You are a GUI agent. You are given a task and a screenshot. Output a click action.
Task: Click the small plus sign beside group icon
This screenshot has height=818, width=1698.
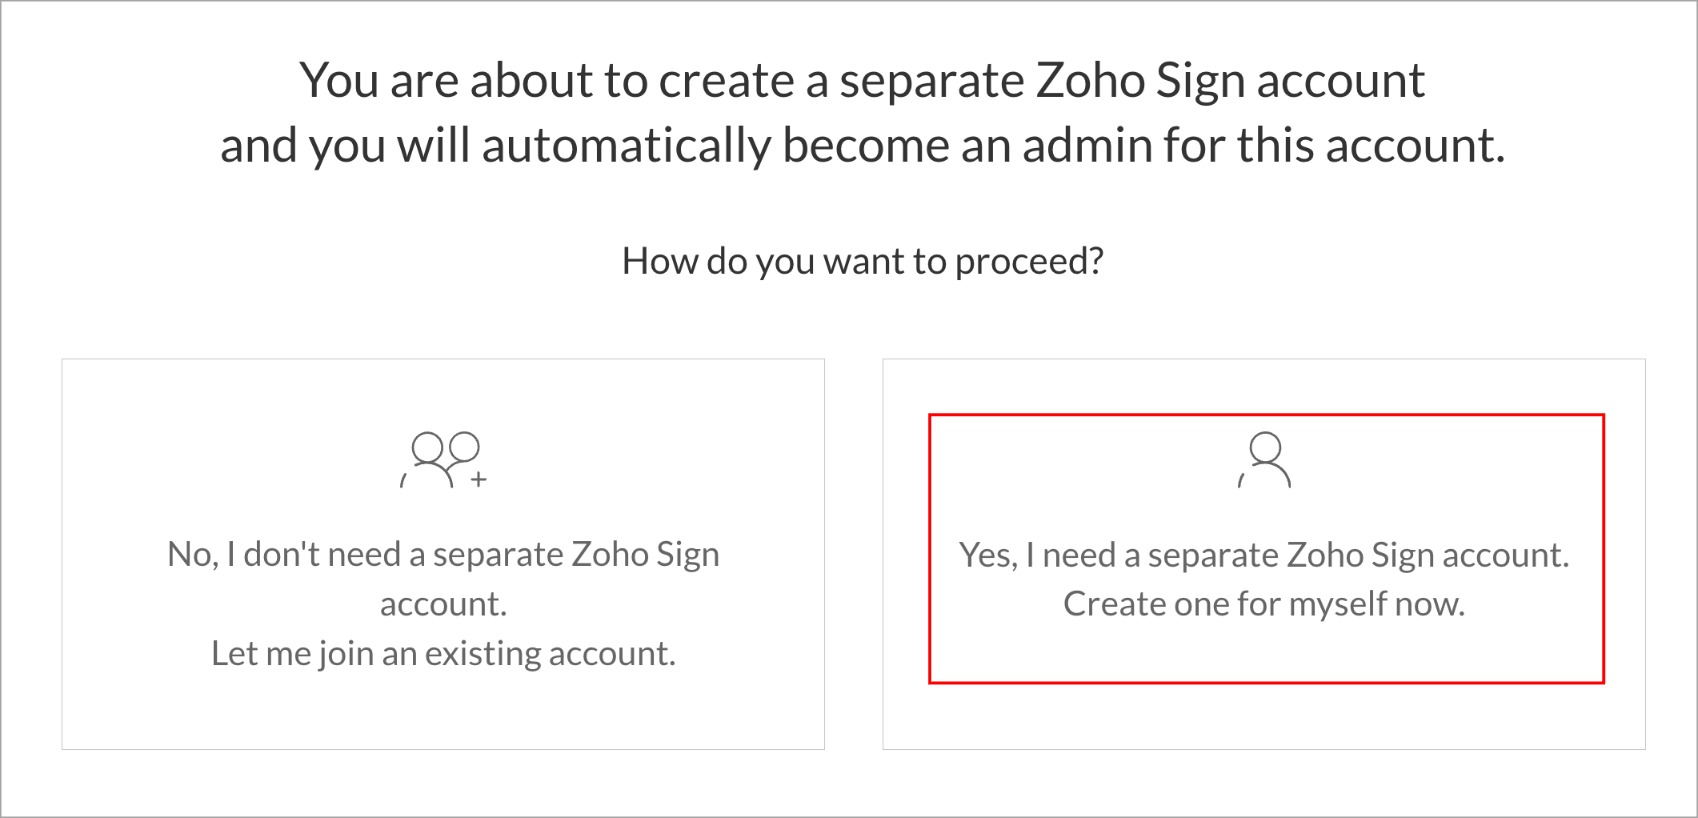(x=479, y=480)
